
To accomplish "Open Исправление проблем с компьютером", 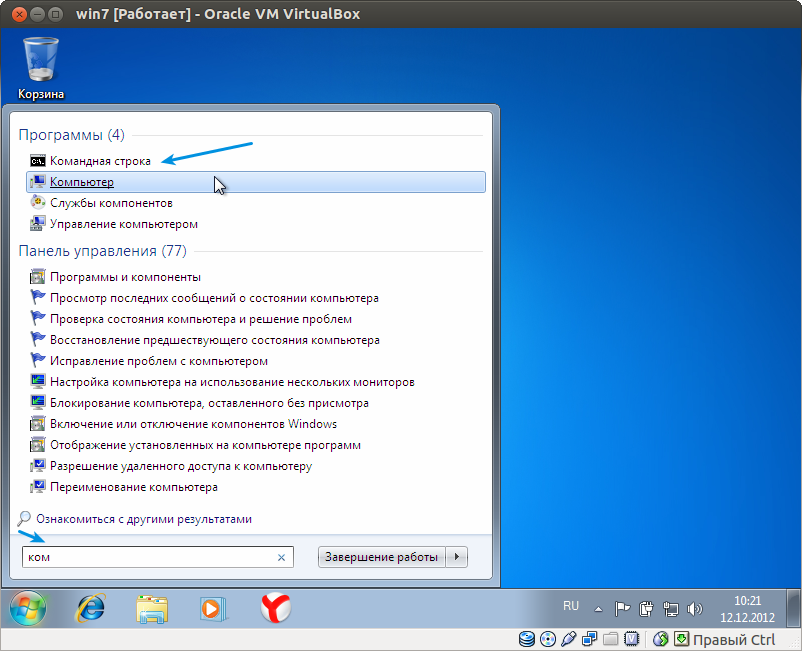I will pos(256,361).
